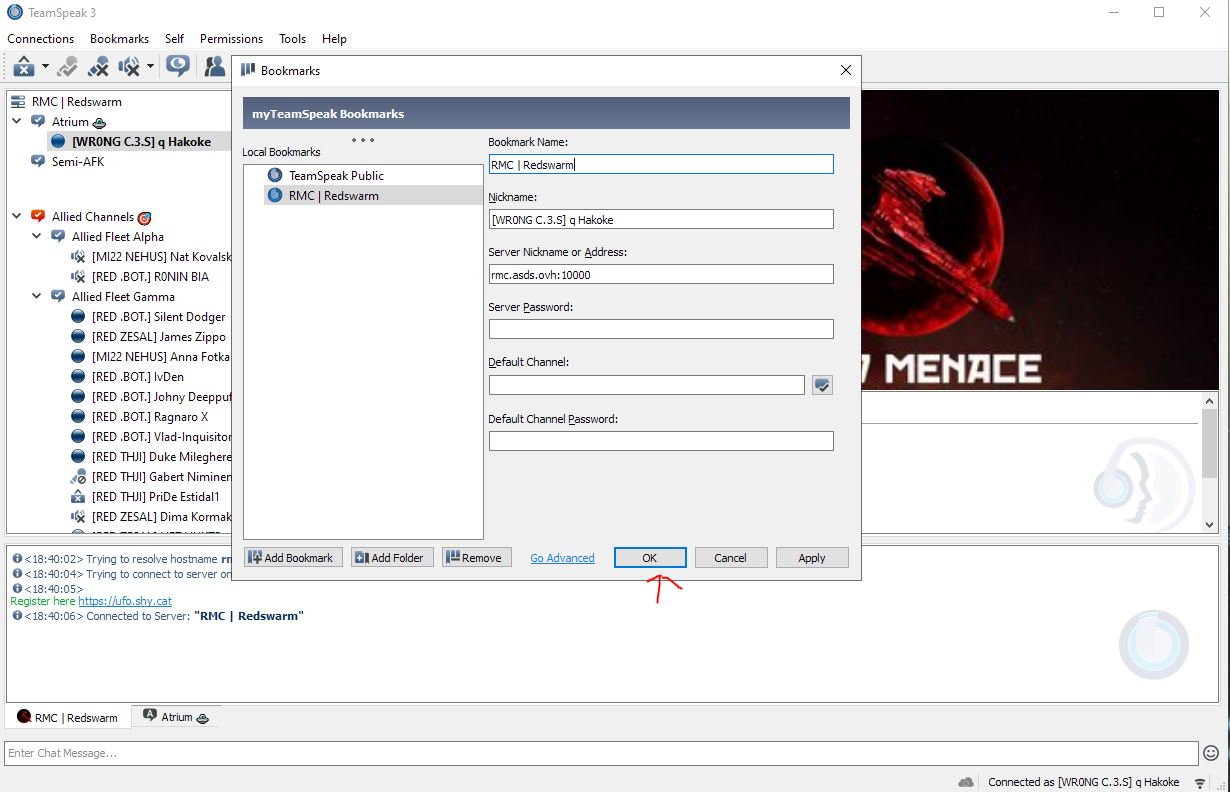Switch to the RMC | Redswarm chat tab
The height and width of the screenshot is (792, 1230).
coord(68,717)
